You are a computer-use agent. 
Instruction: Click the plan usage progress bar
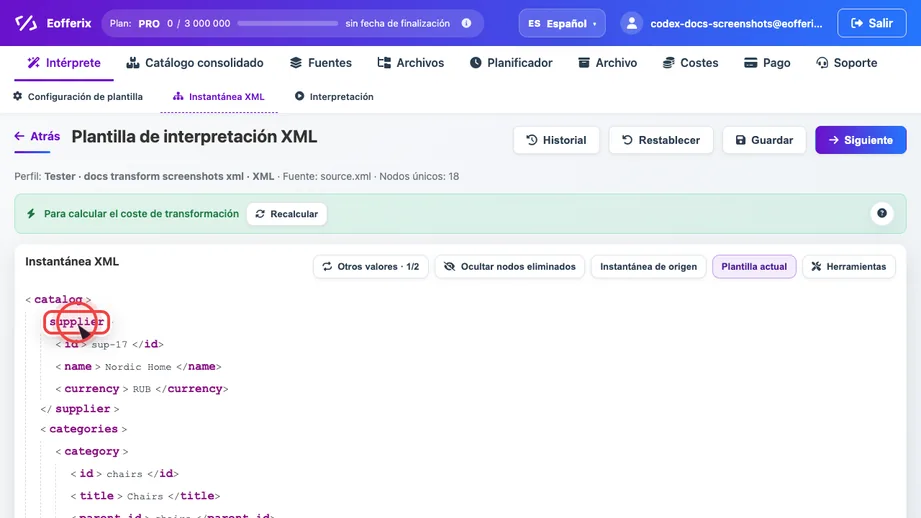287,23
